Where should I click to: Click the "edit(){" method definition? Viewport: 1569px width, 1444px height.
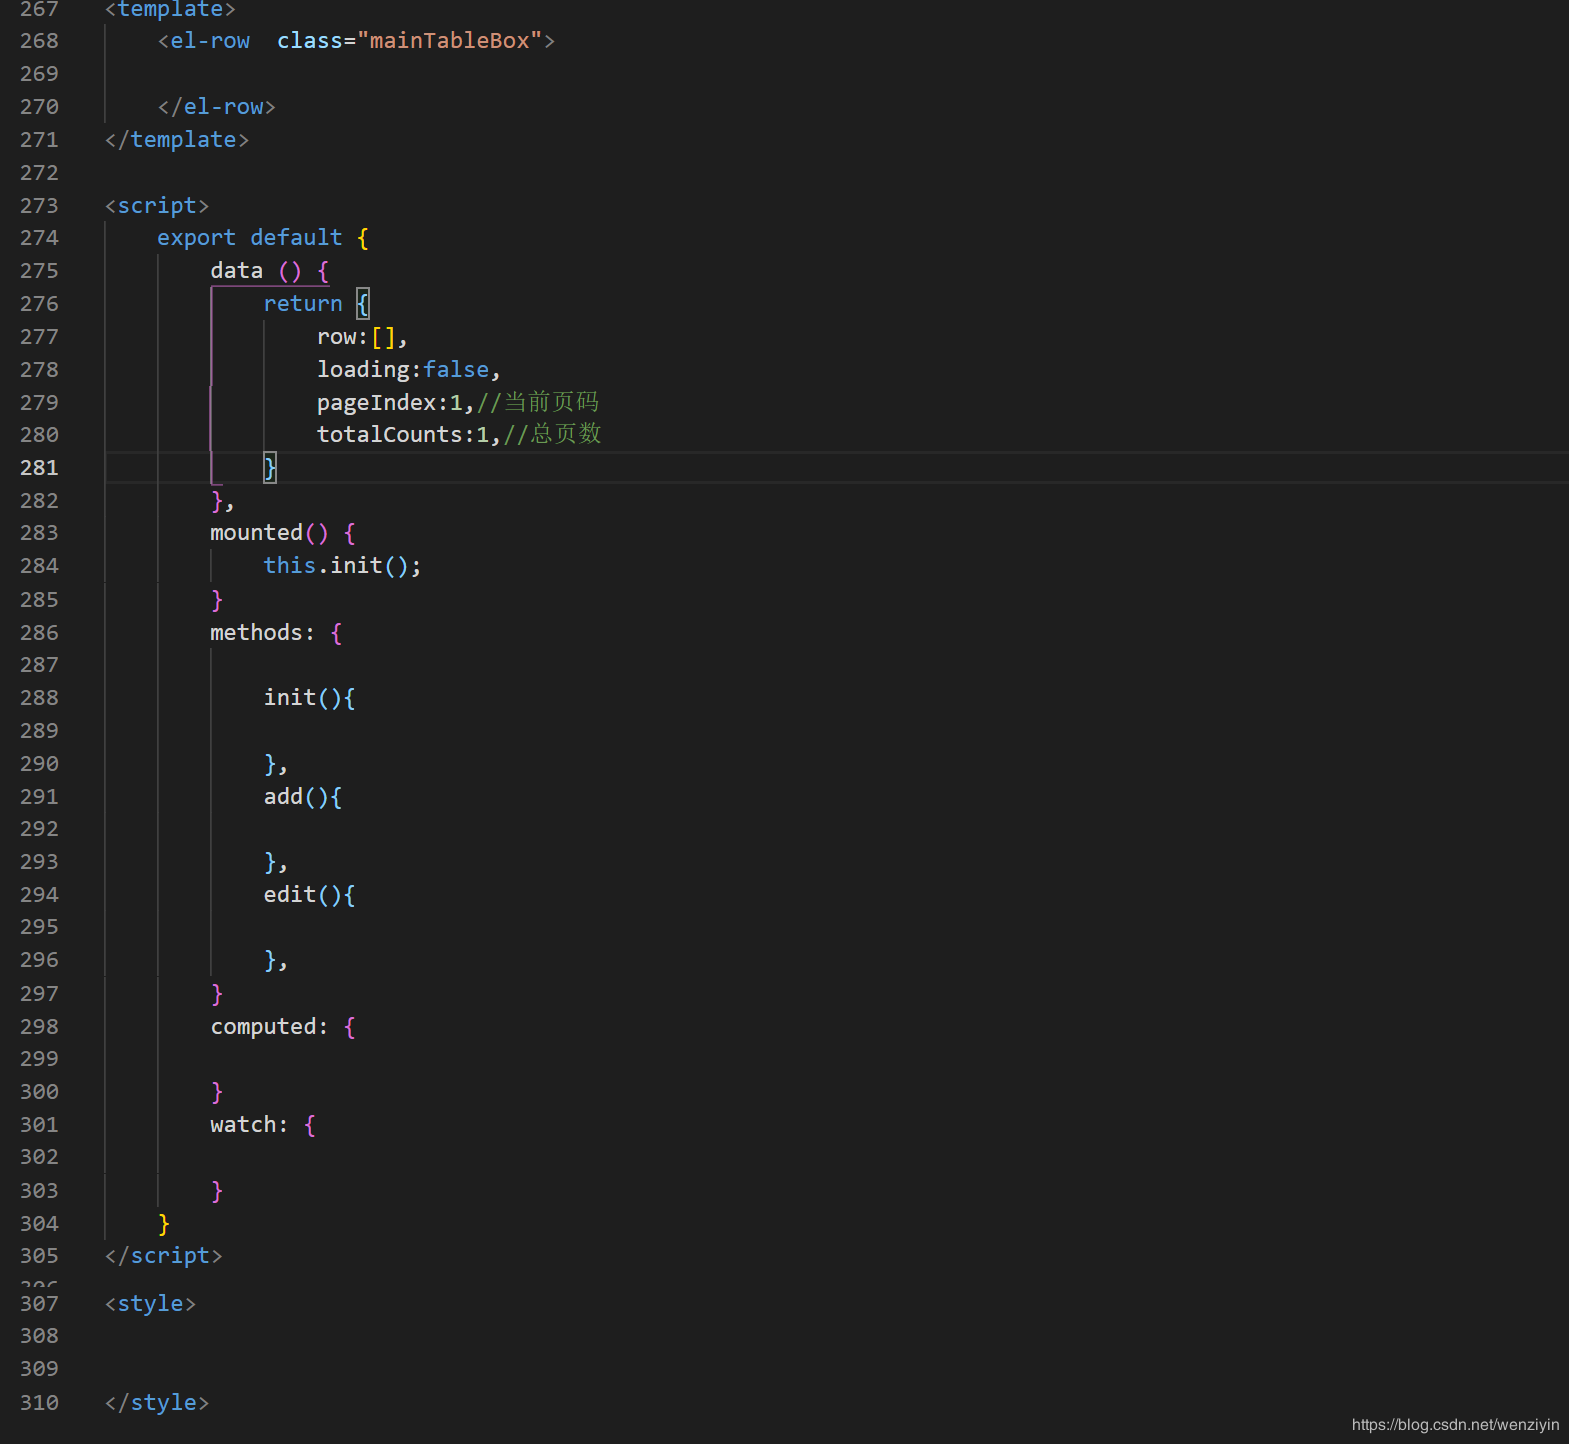[x=309, y=895]
